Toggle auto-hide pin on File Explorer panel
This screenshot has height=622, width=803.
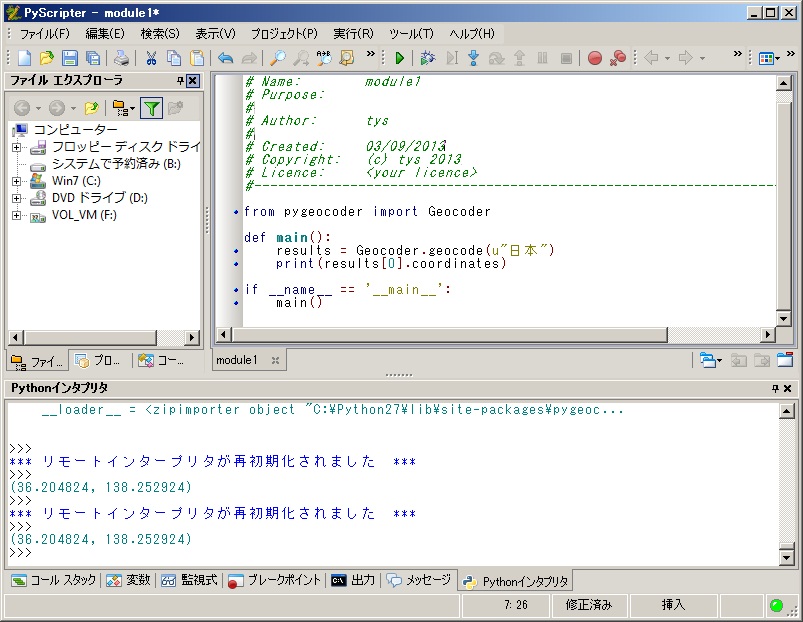tap(181, 81)
